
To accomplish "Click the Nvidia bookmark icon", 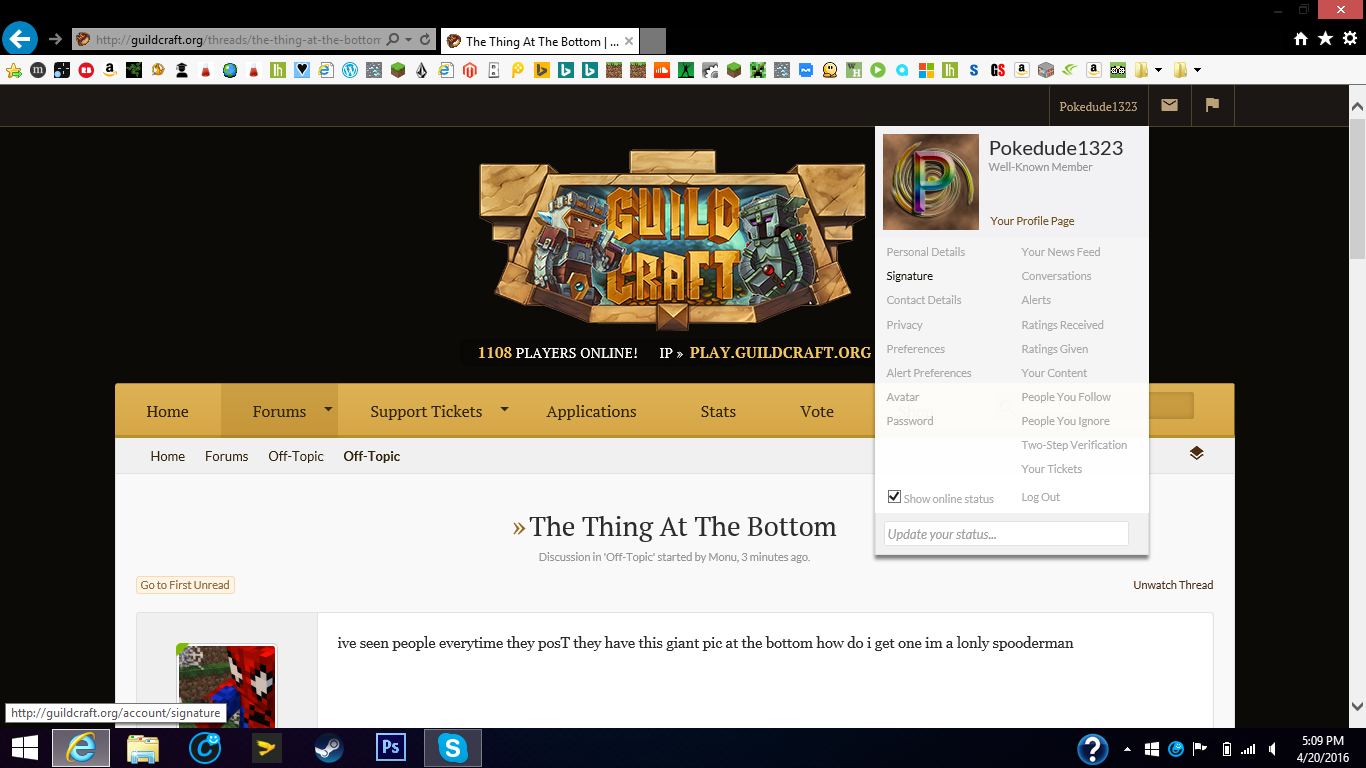I will click(x=1071, y=70).
